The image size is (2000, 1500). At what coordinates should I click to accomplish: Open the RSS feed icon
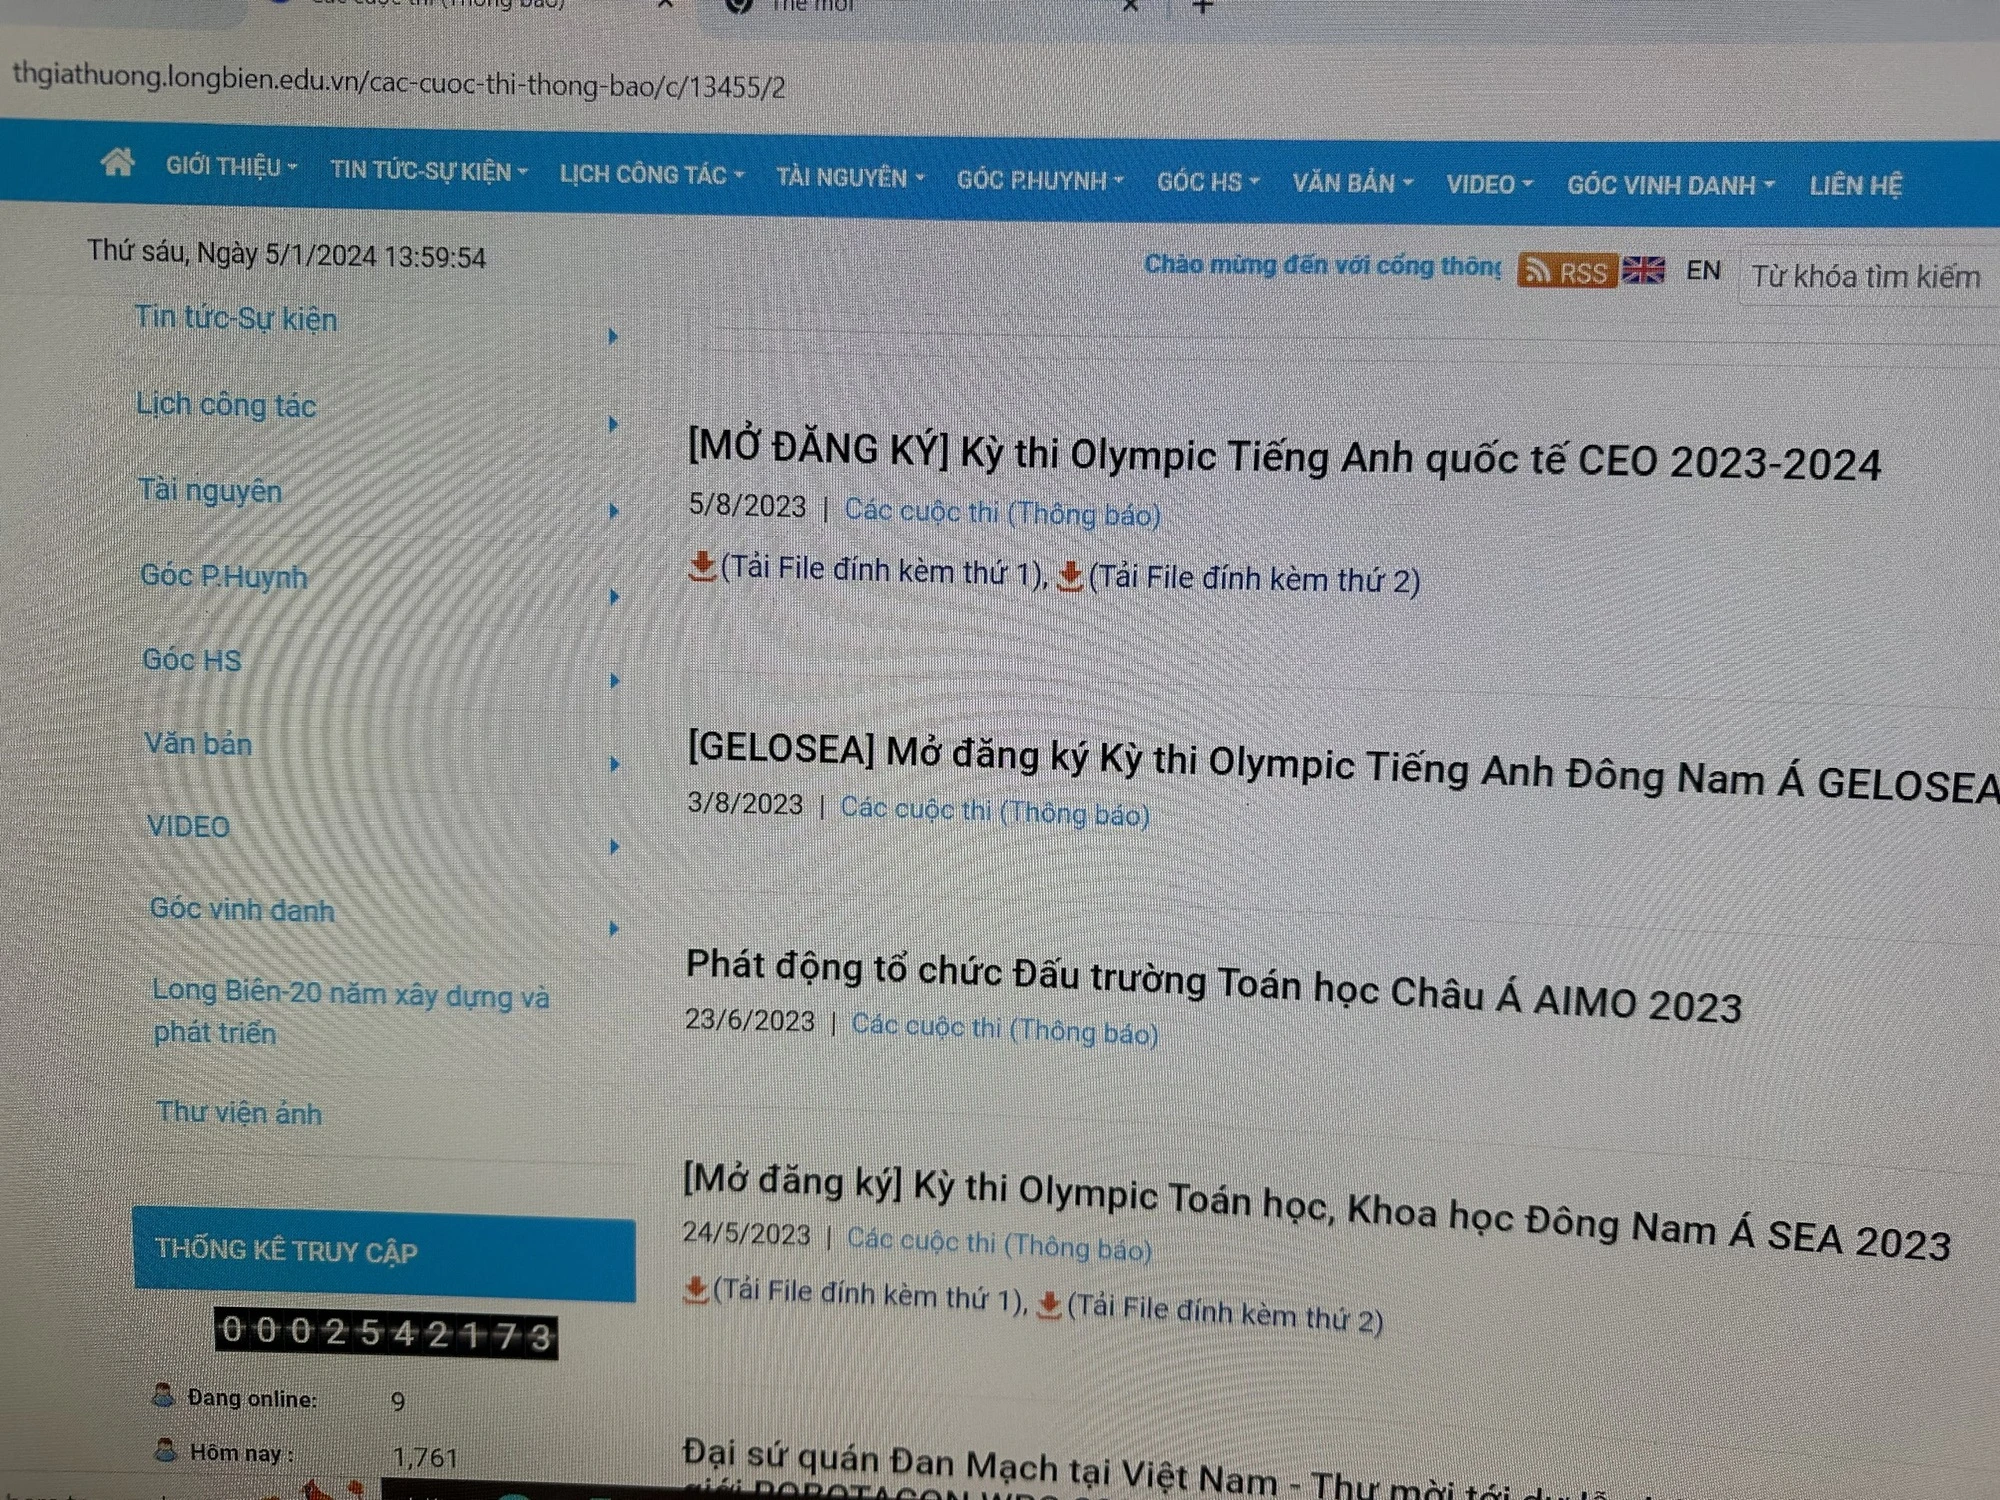(x=1566, y=272)
